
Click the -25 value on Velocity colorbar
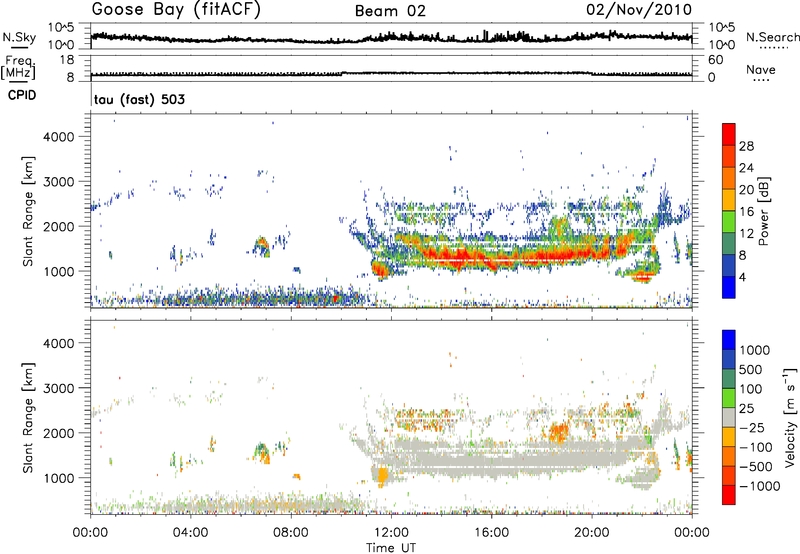point(752,427)
